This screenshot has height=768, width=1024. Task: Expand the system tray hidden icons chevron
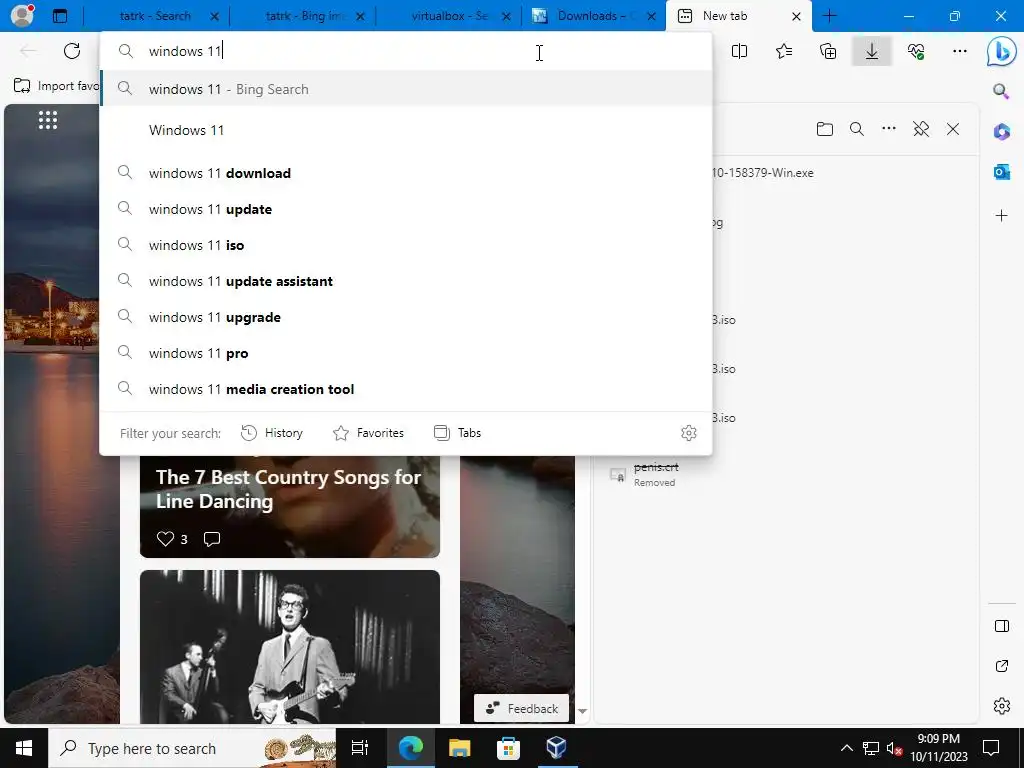coord(846,748)
